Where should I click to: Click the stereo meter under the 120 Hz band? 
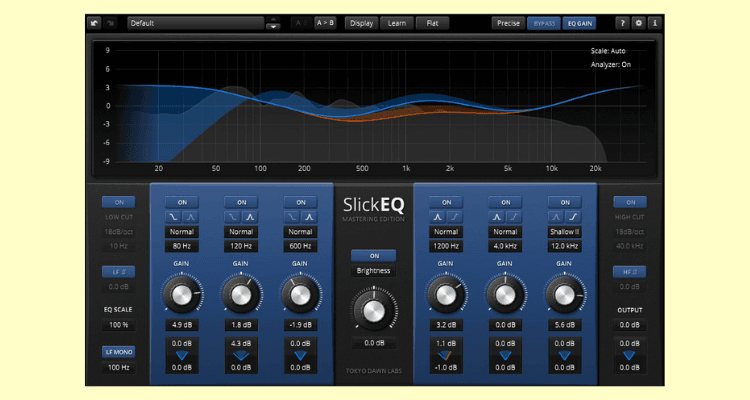241,356
